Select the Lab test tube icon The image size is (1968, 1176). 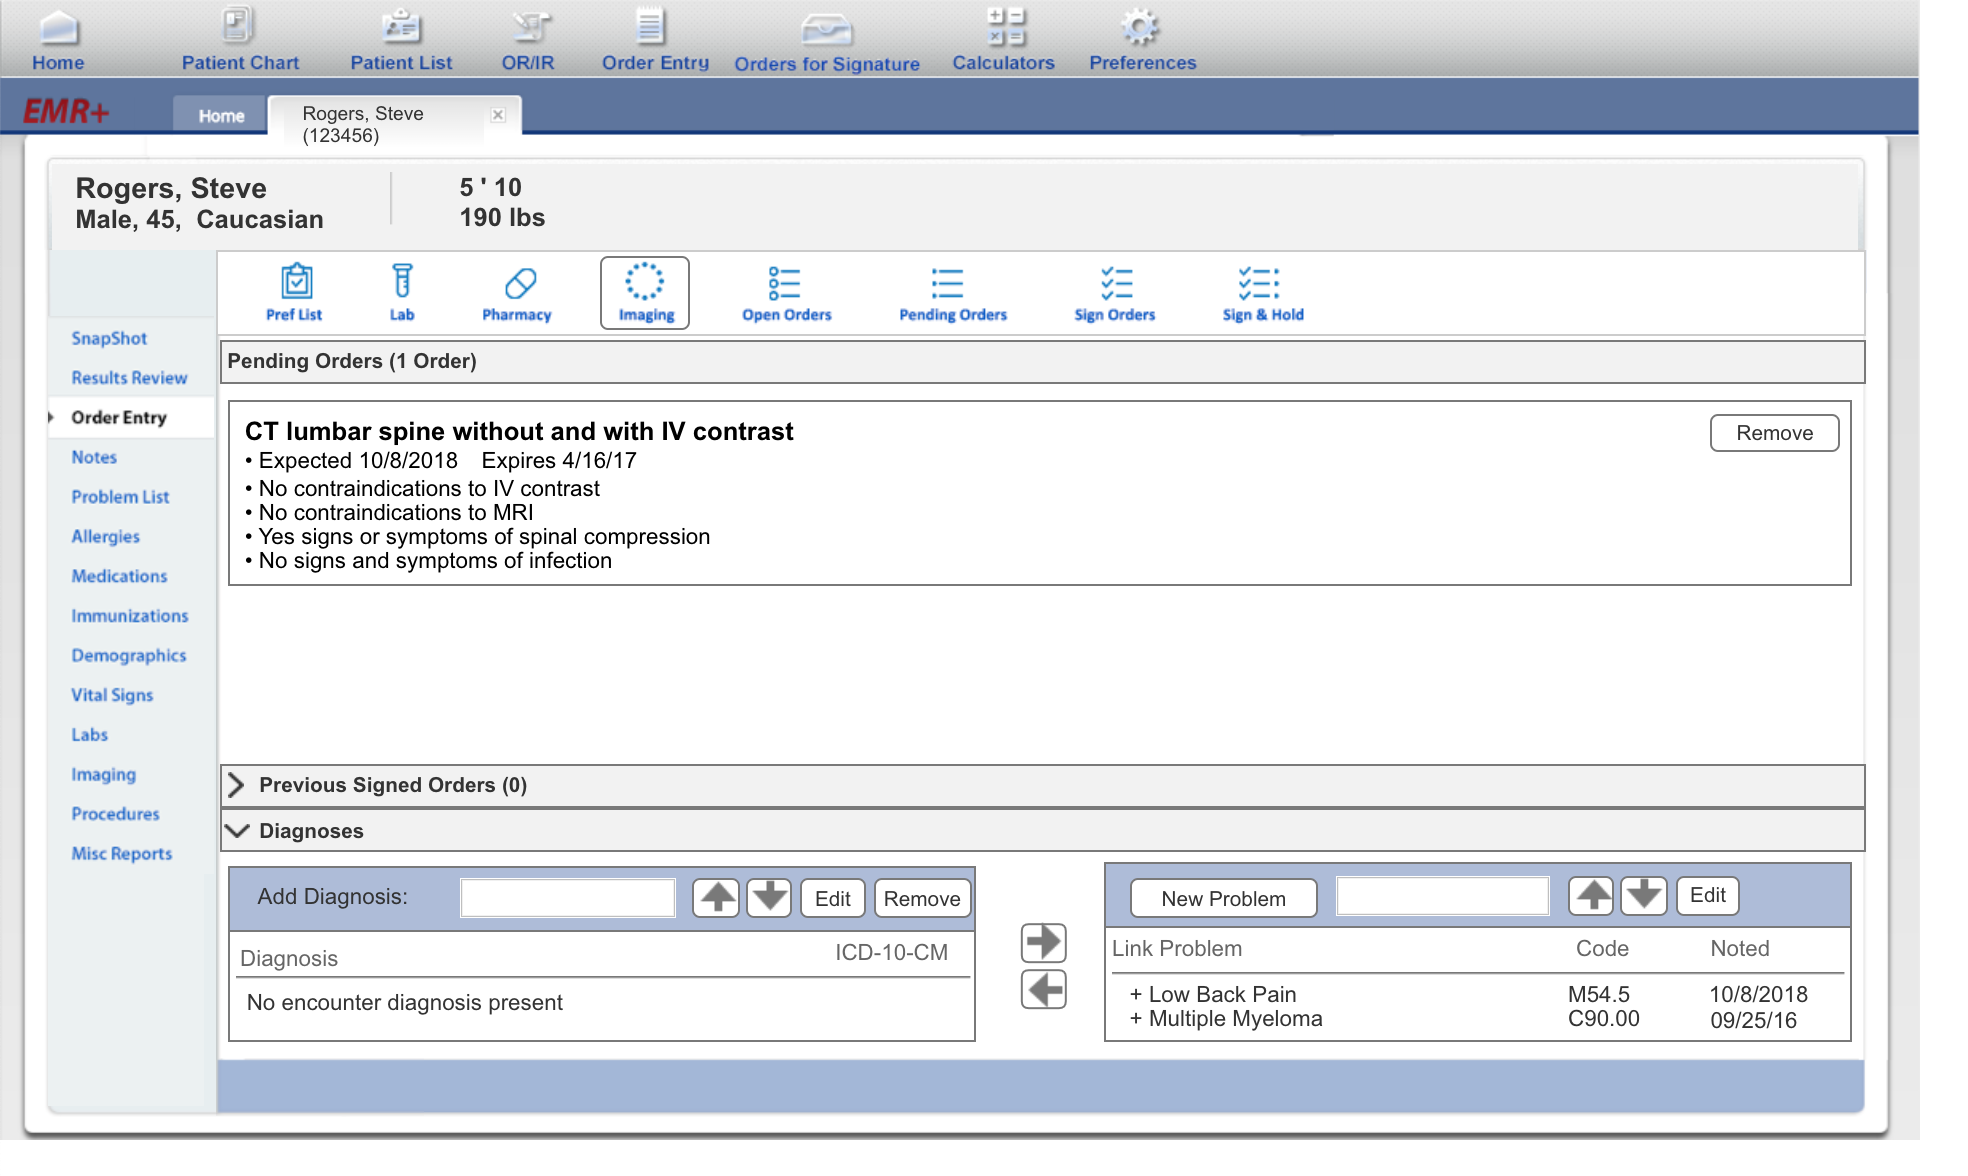click(402, 292)
